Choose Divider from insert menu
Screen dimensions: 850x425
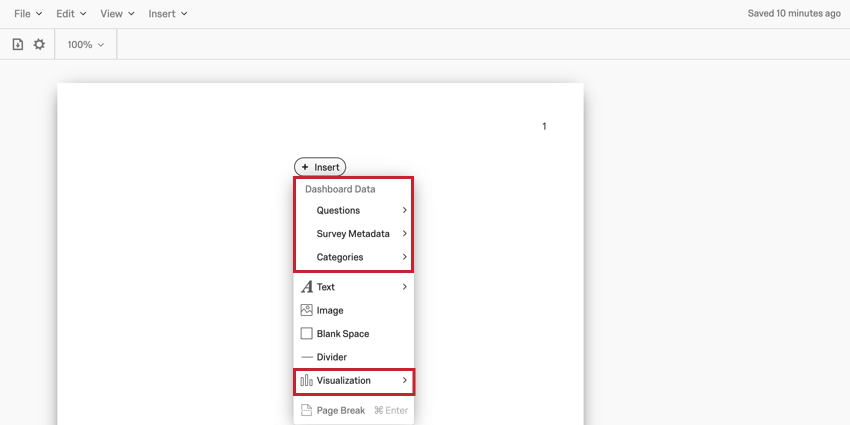click(353, 357)
